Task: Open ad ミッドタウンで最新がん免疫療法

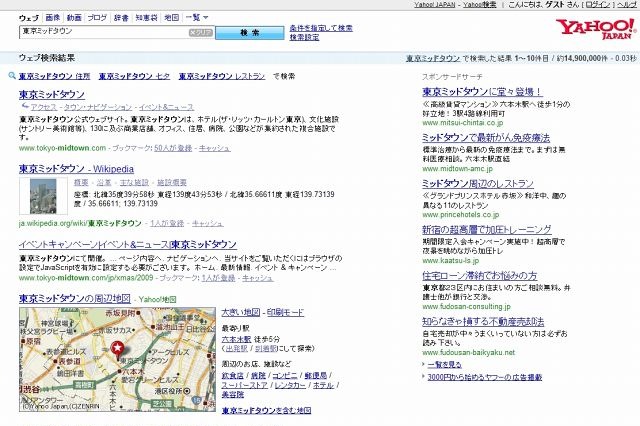Action: tap(486, 138)
